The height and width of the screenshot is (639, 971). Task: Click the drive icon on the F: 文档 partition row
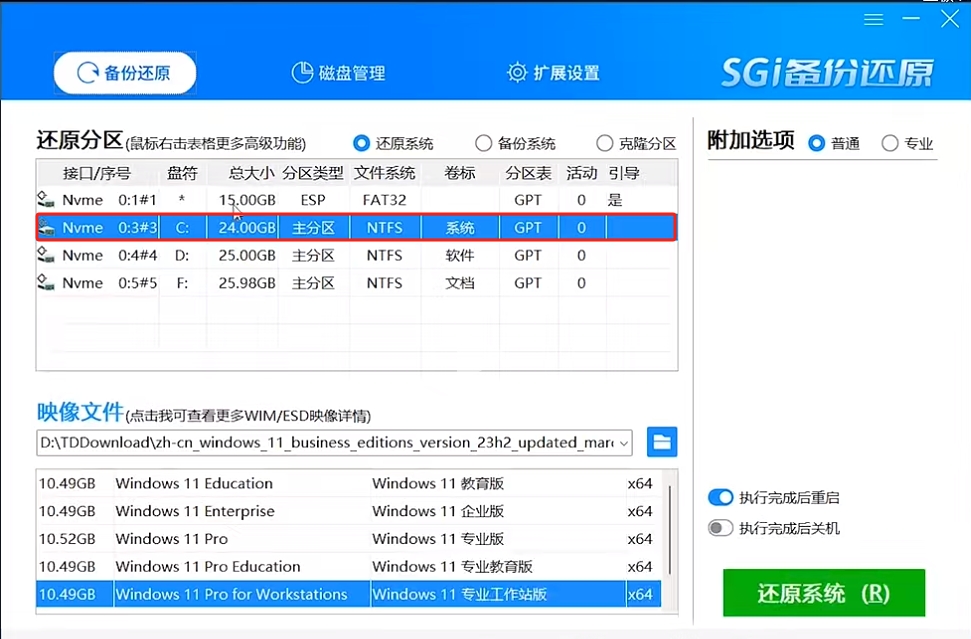tap(45, 283)
